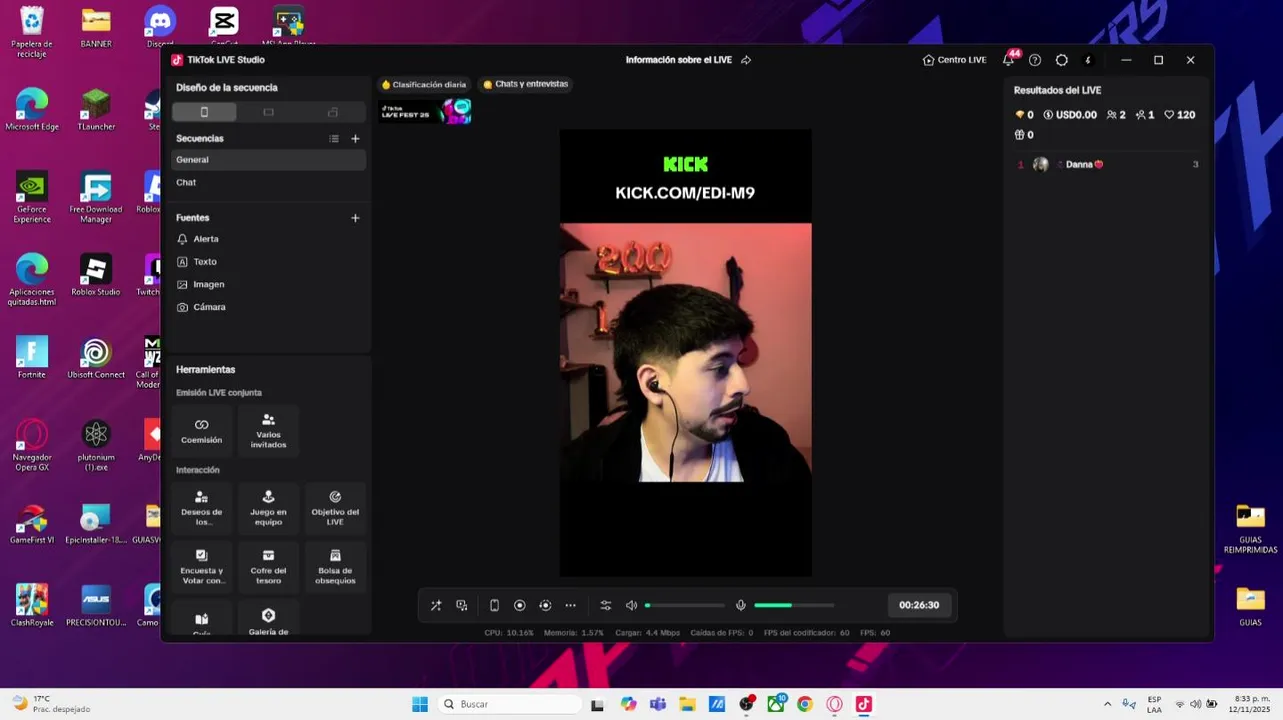Click the CPU: 10.16% status entry
This screenshot has width=1283, height=720.
pos(509,633)
